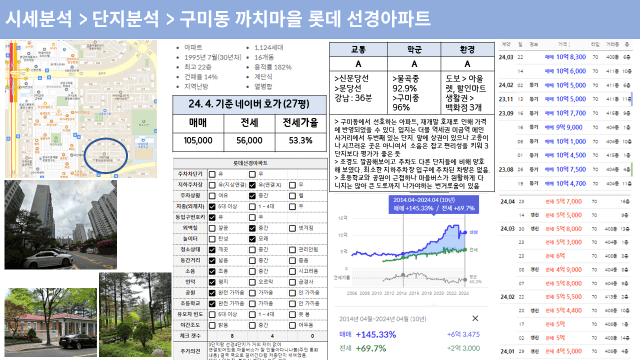Open the 전세 5억 7,000 transaction entry
This screenshot has width=640, height=360.
click(565, 201)
